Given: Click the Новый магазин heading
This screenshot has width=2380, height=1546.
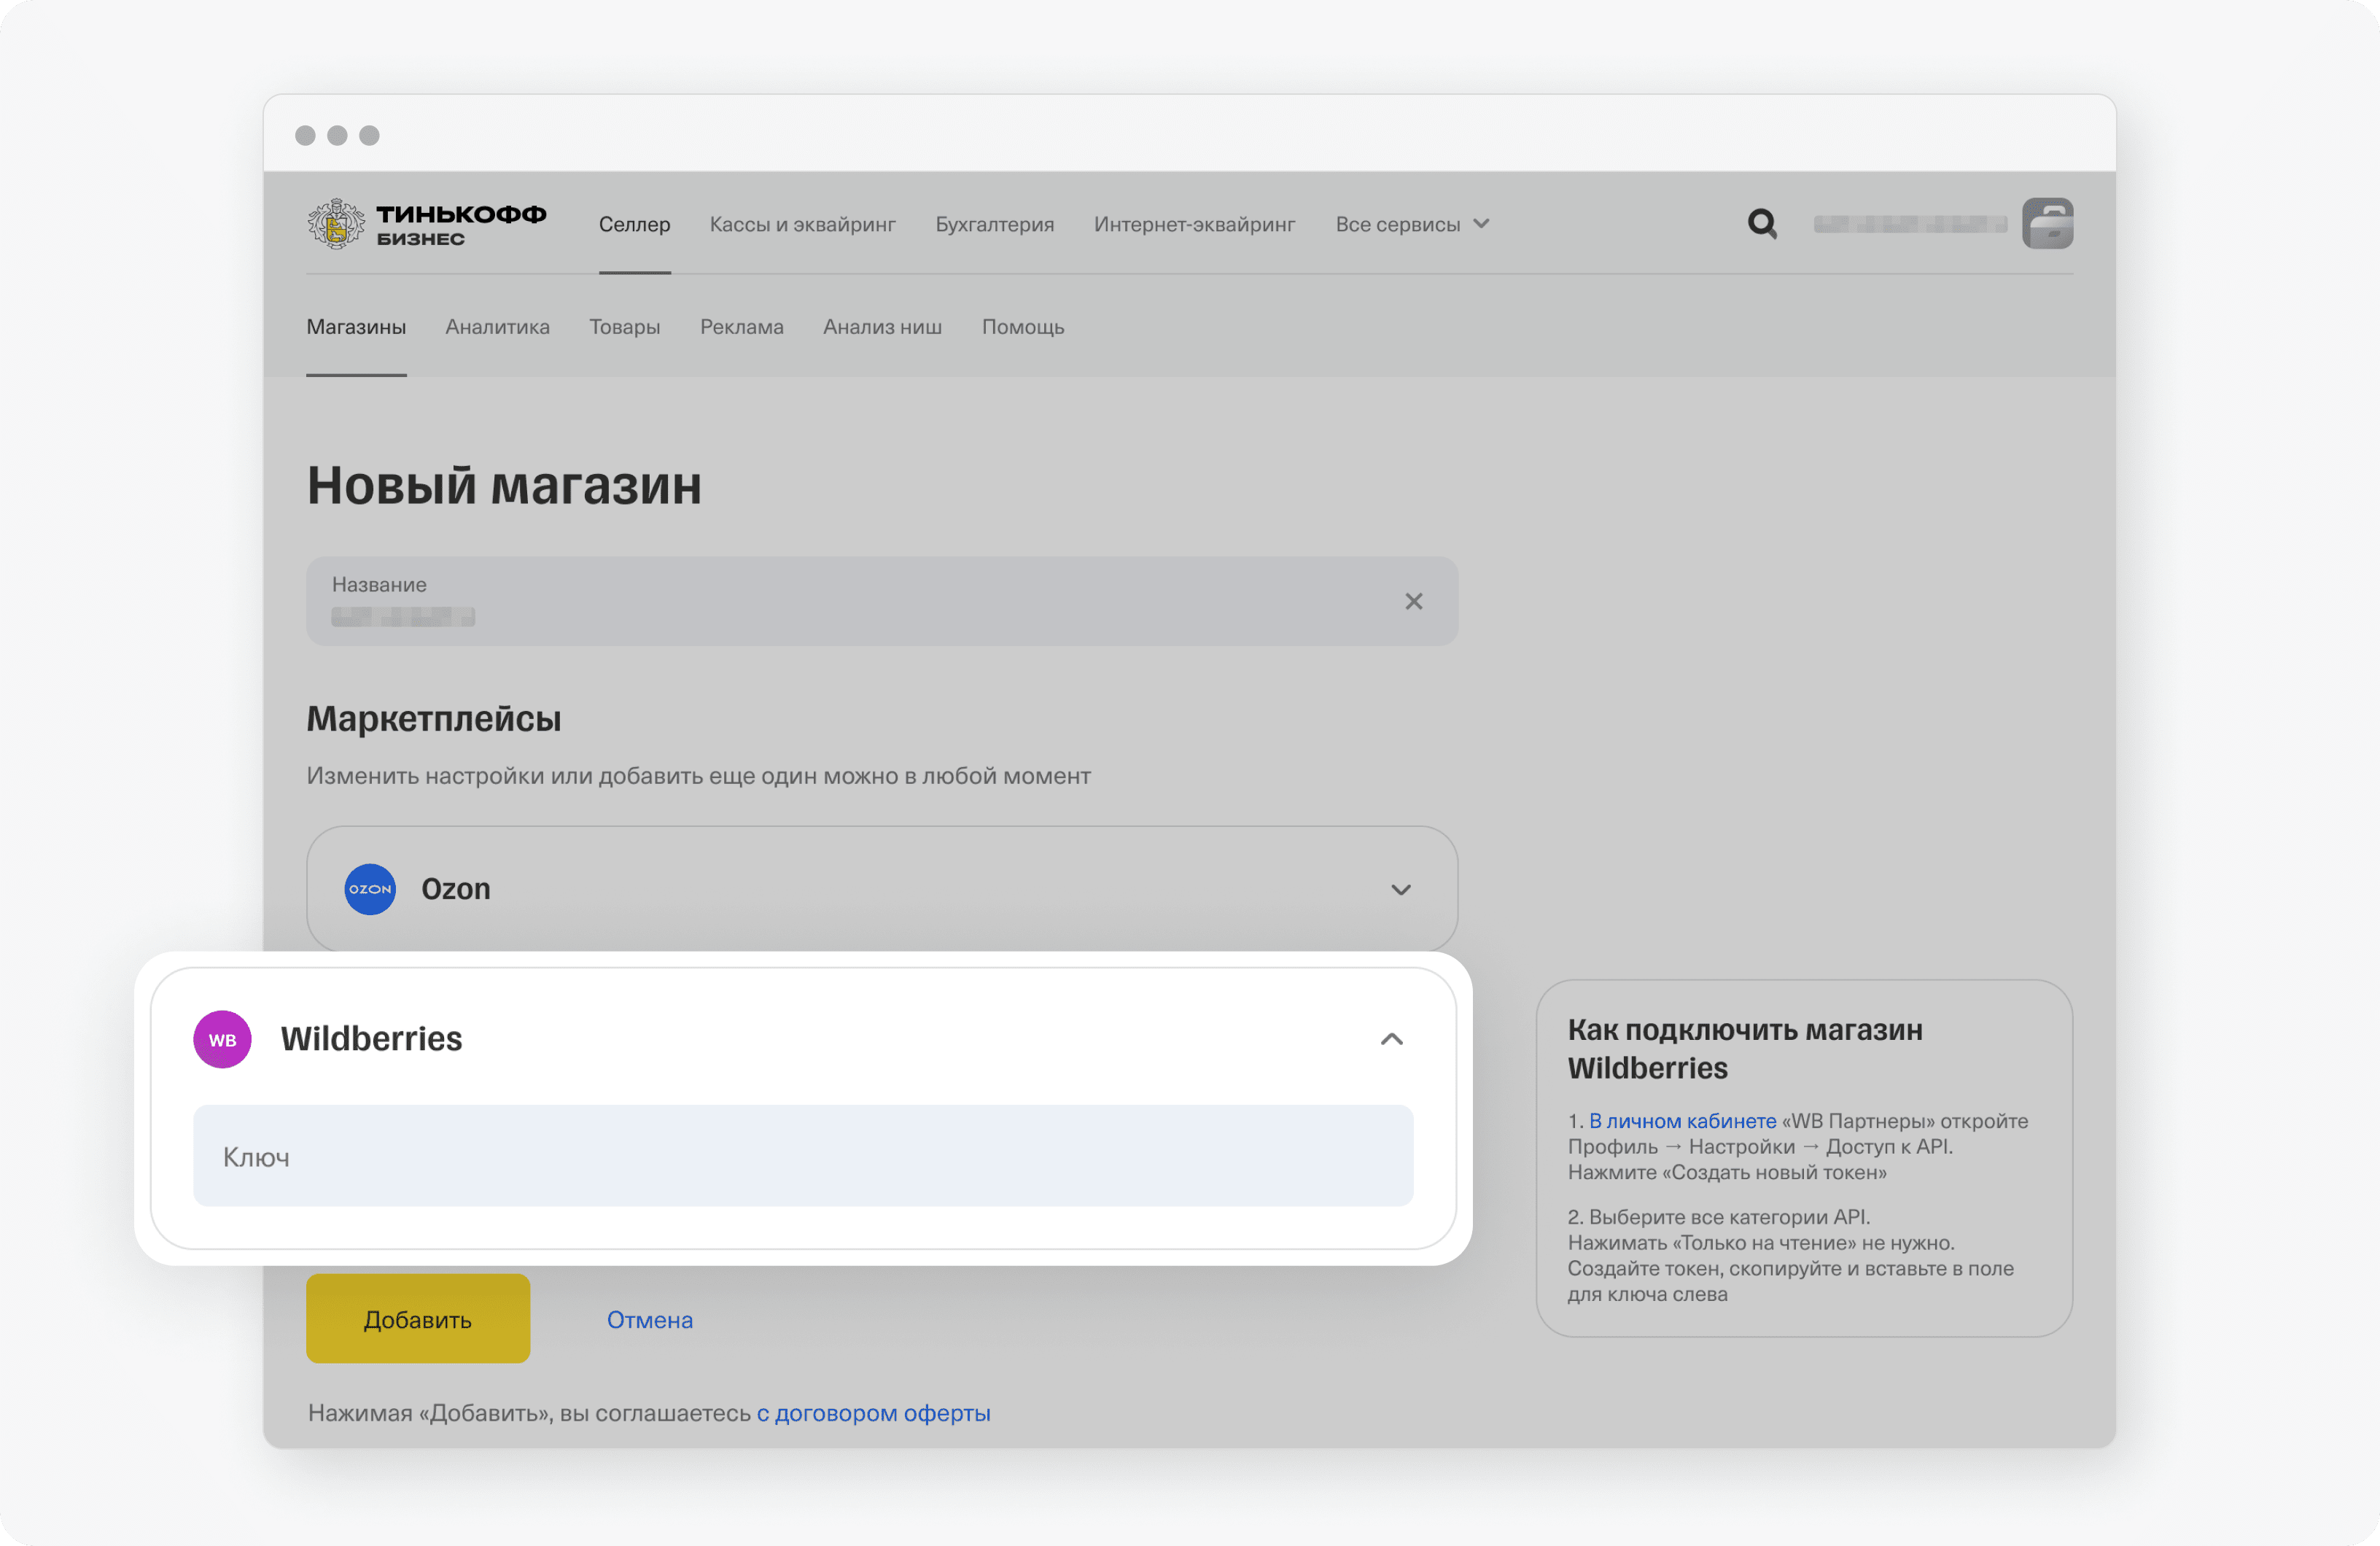Looking at the screenshot, I should [x=504, y=486].
